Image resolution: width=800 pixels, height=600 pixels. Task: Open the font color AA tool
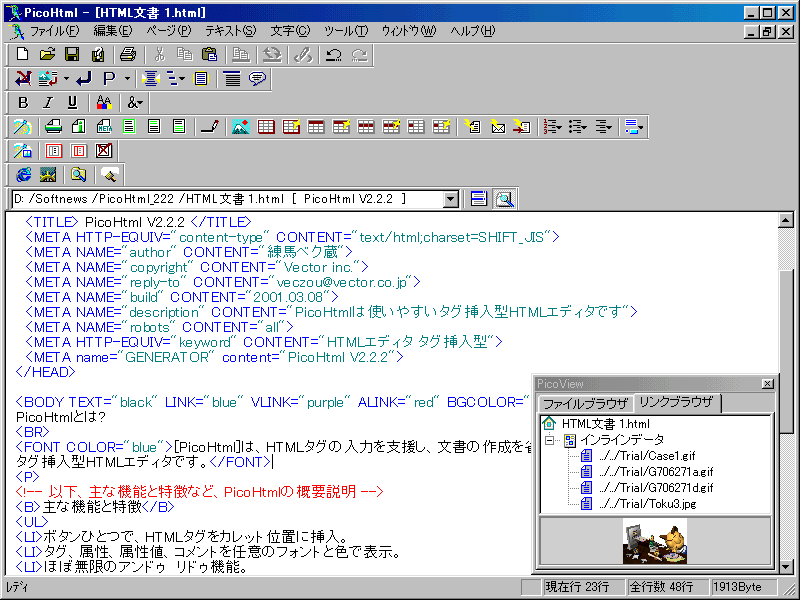click(x=102, y=102)
